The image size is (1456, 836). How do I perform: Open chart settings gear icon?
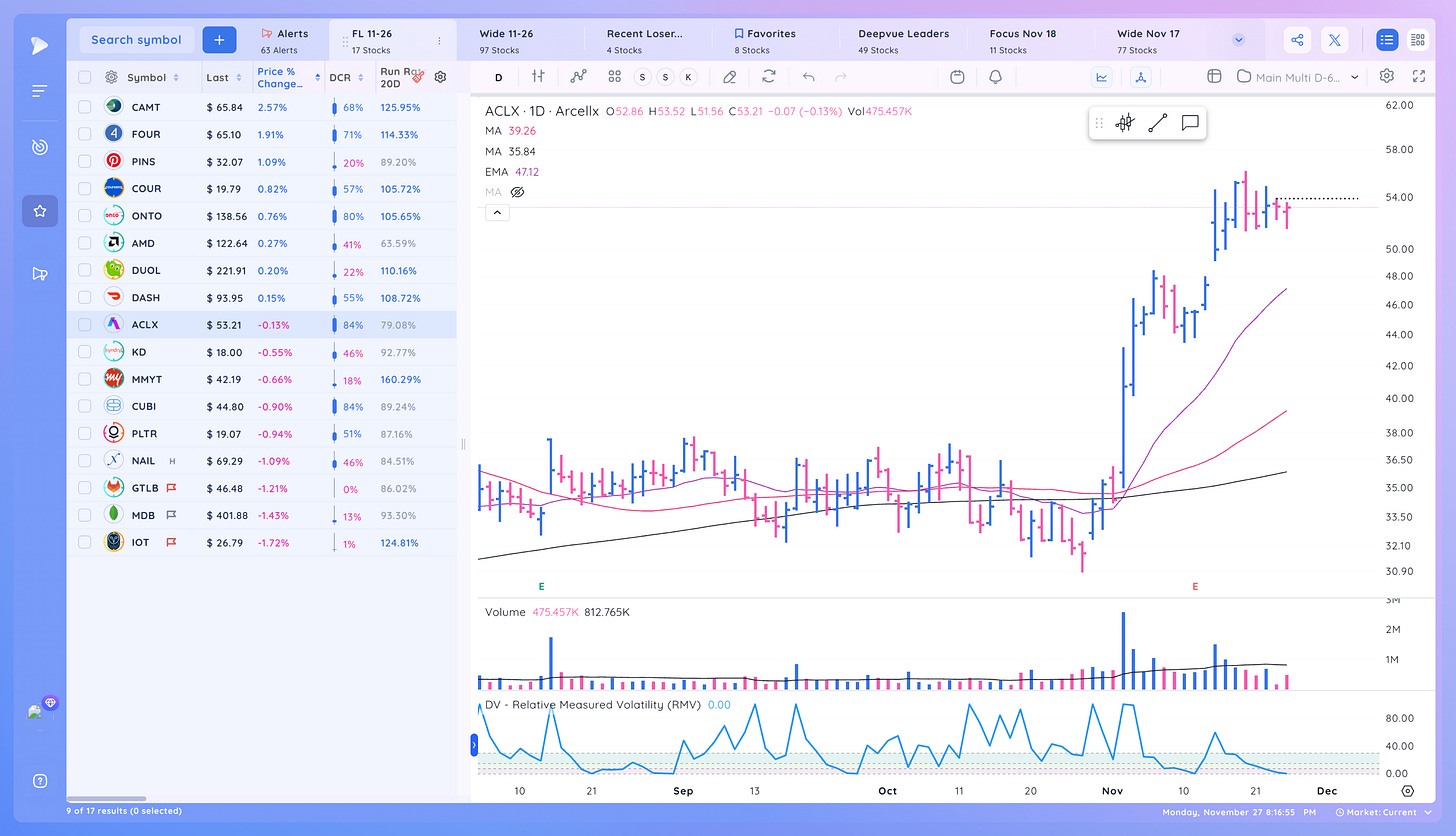[x=1387, y=76]
